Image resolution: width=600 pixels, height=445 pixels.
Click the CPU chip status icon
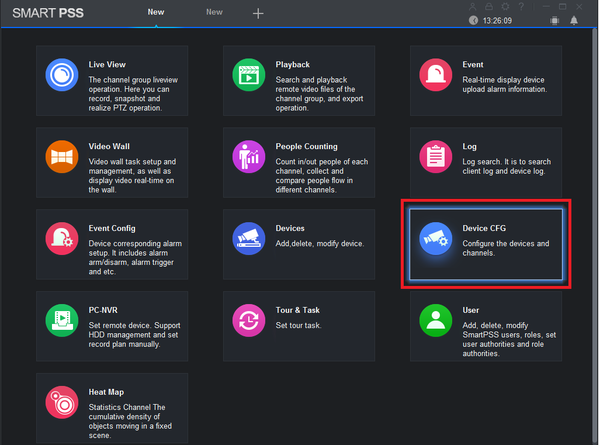click(554, 20)
